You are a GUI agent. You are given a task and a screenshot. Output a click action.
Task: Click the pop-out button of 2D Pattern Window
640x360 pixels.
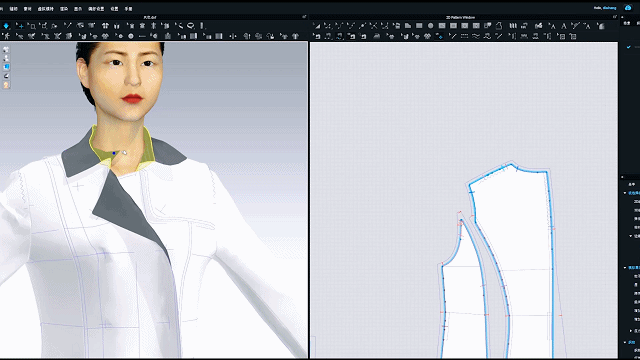tap(615, 17)
